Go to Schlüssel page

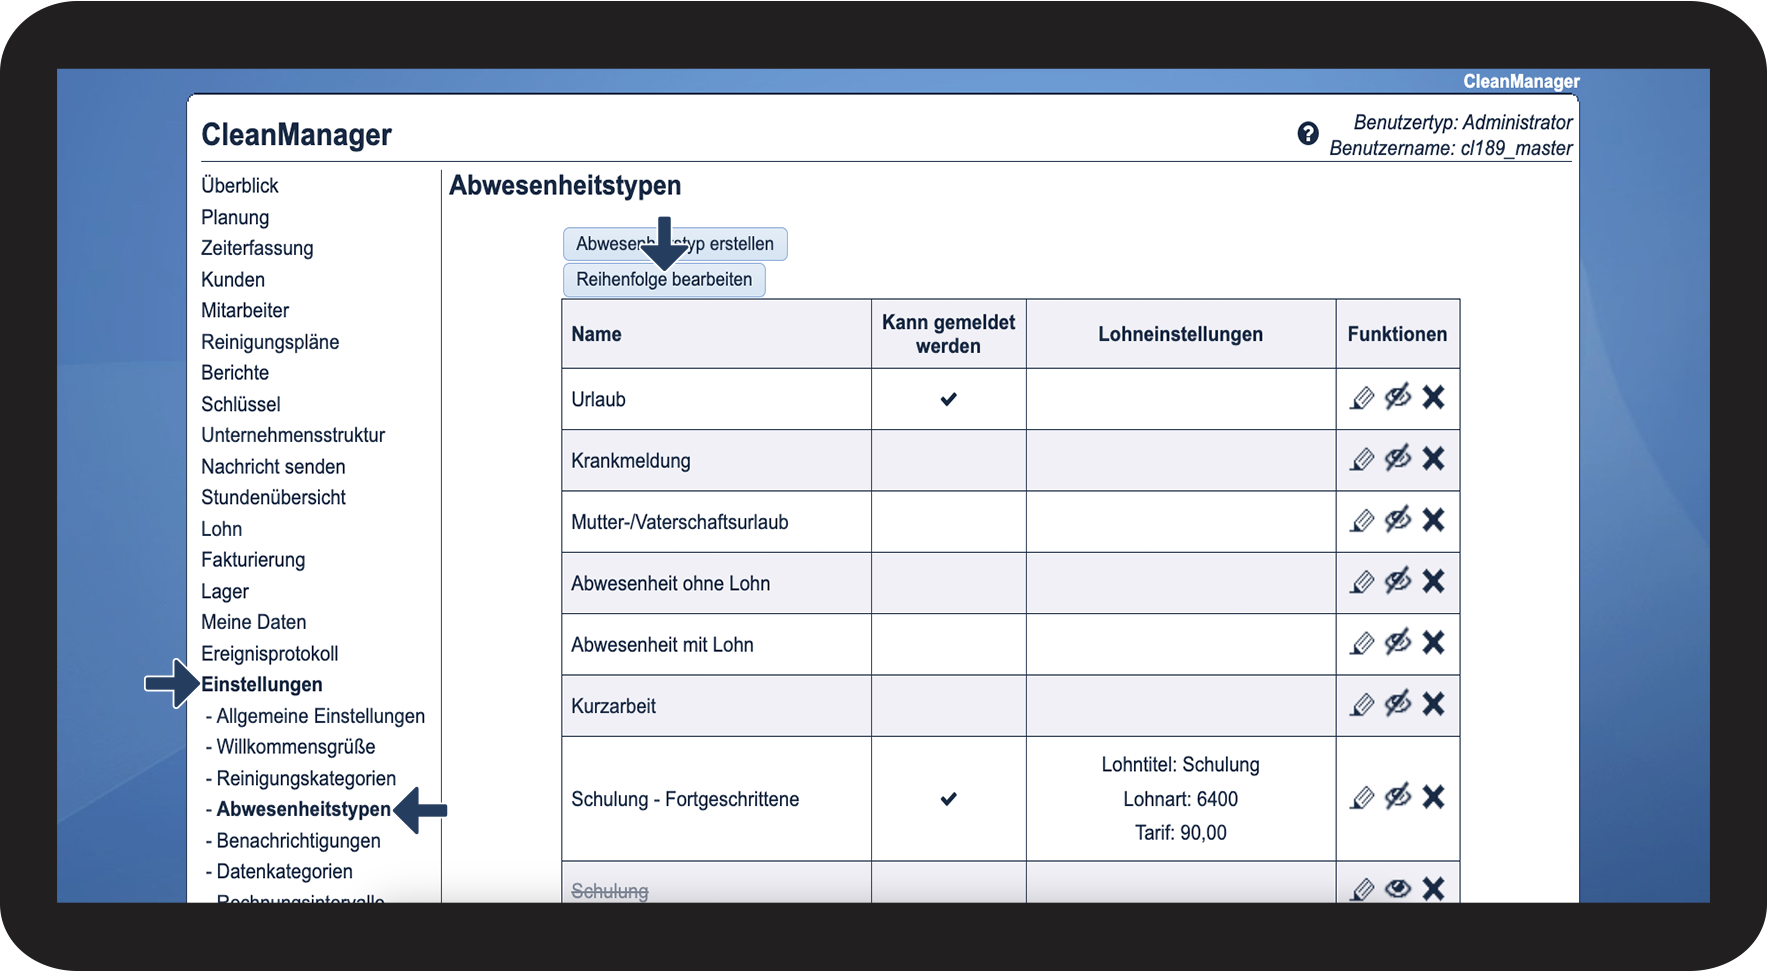(x=241, y=405)
